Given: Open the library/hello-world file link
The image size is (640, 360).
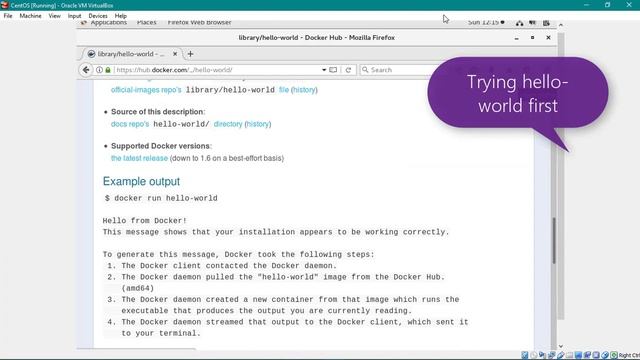Looking at the screenshot, I should click(x=284, y=90).
